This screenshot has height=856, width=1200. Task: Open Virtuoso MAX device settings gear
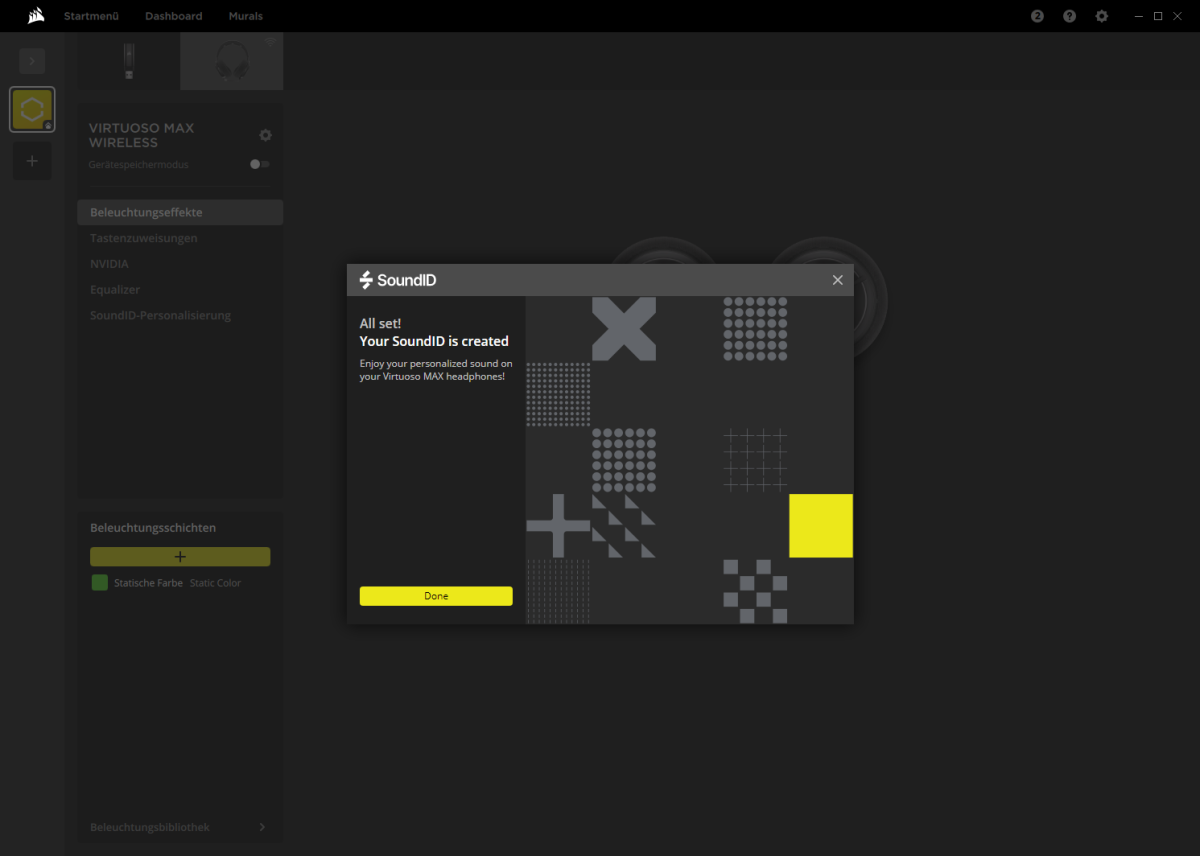pos(265,135)
